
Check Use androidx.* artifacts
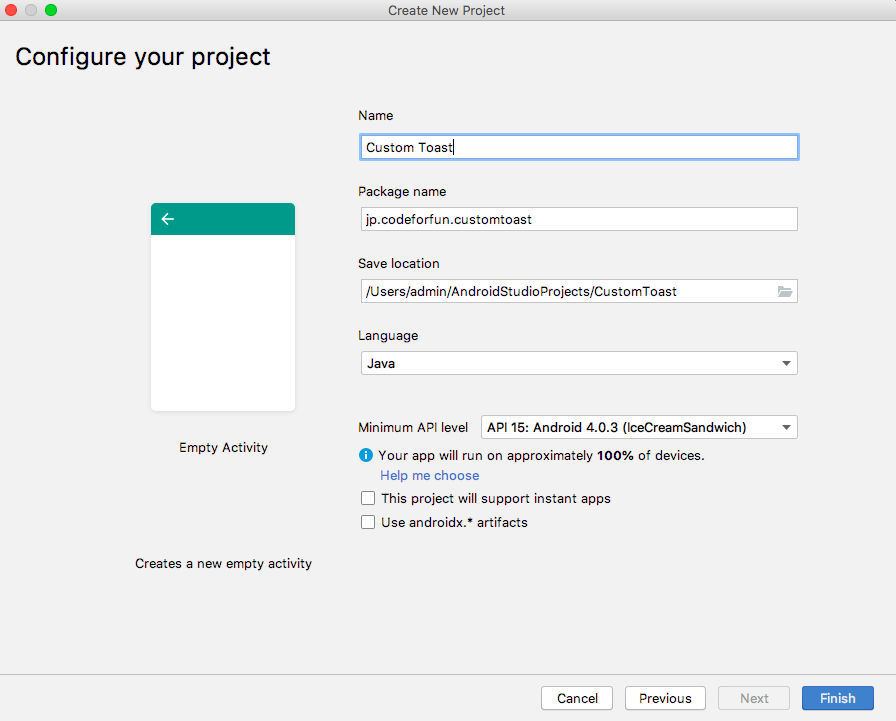click(x=368, y=522)
